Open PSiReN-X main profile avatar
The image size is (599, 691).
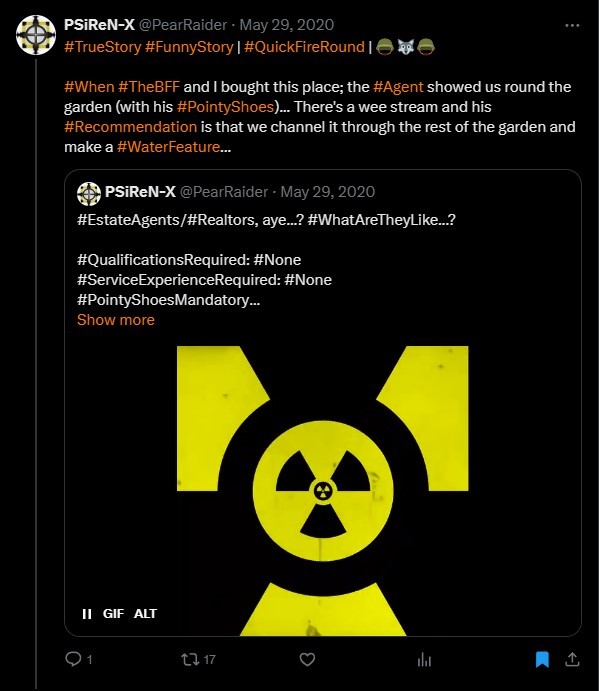point(36,35)
